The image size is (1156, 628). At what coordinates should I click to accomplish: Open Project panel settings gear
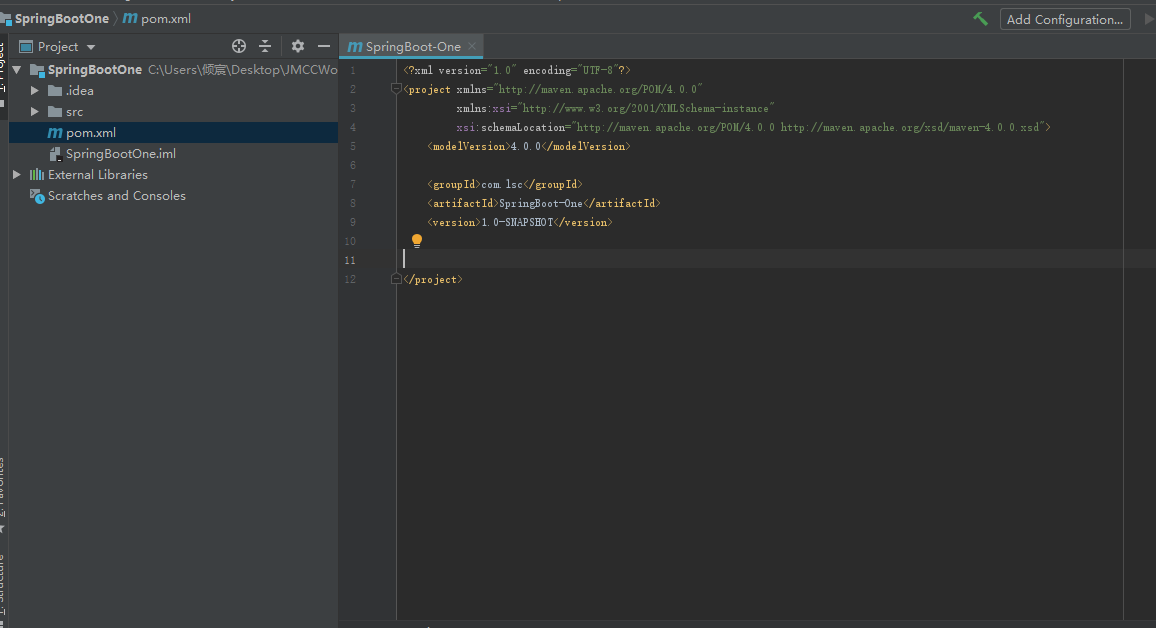pyautogui.click(x=298, y=46)
